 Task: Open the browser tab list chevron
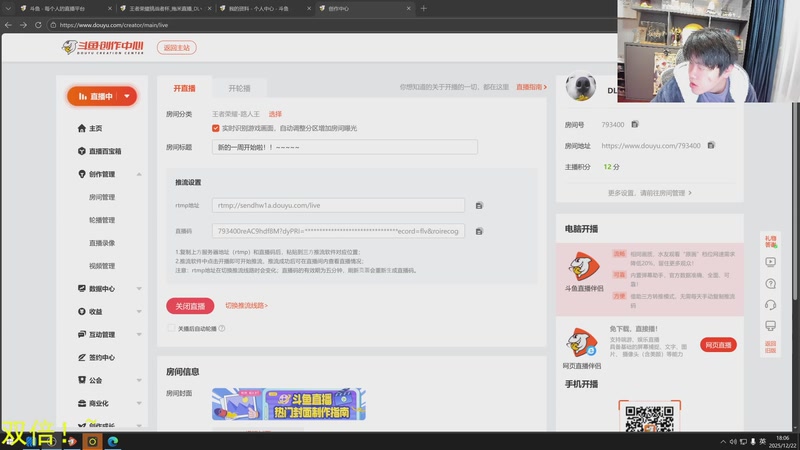8,8
